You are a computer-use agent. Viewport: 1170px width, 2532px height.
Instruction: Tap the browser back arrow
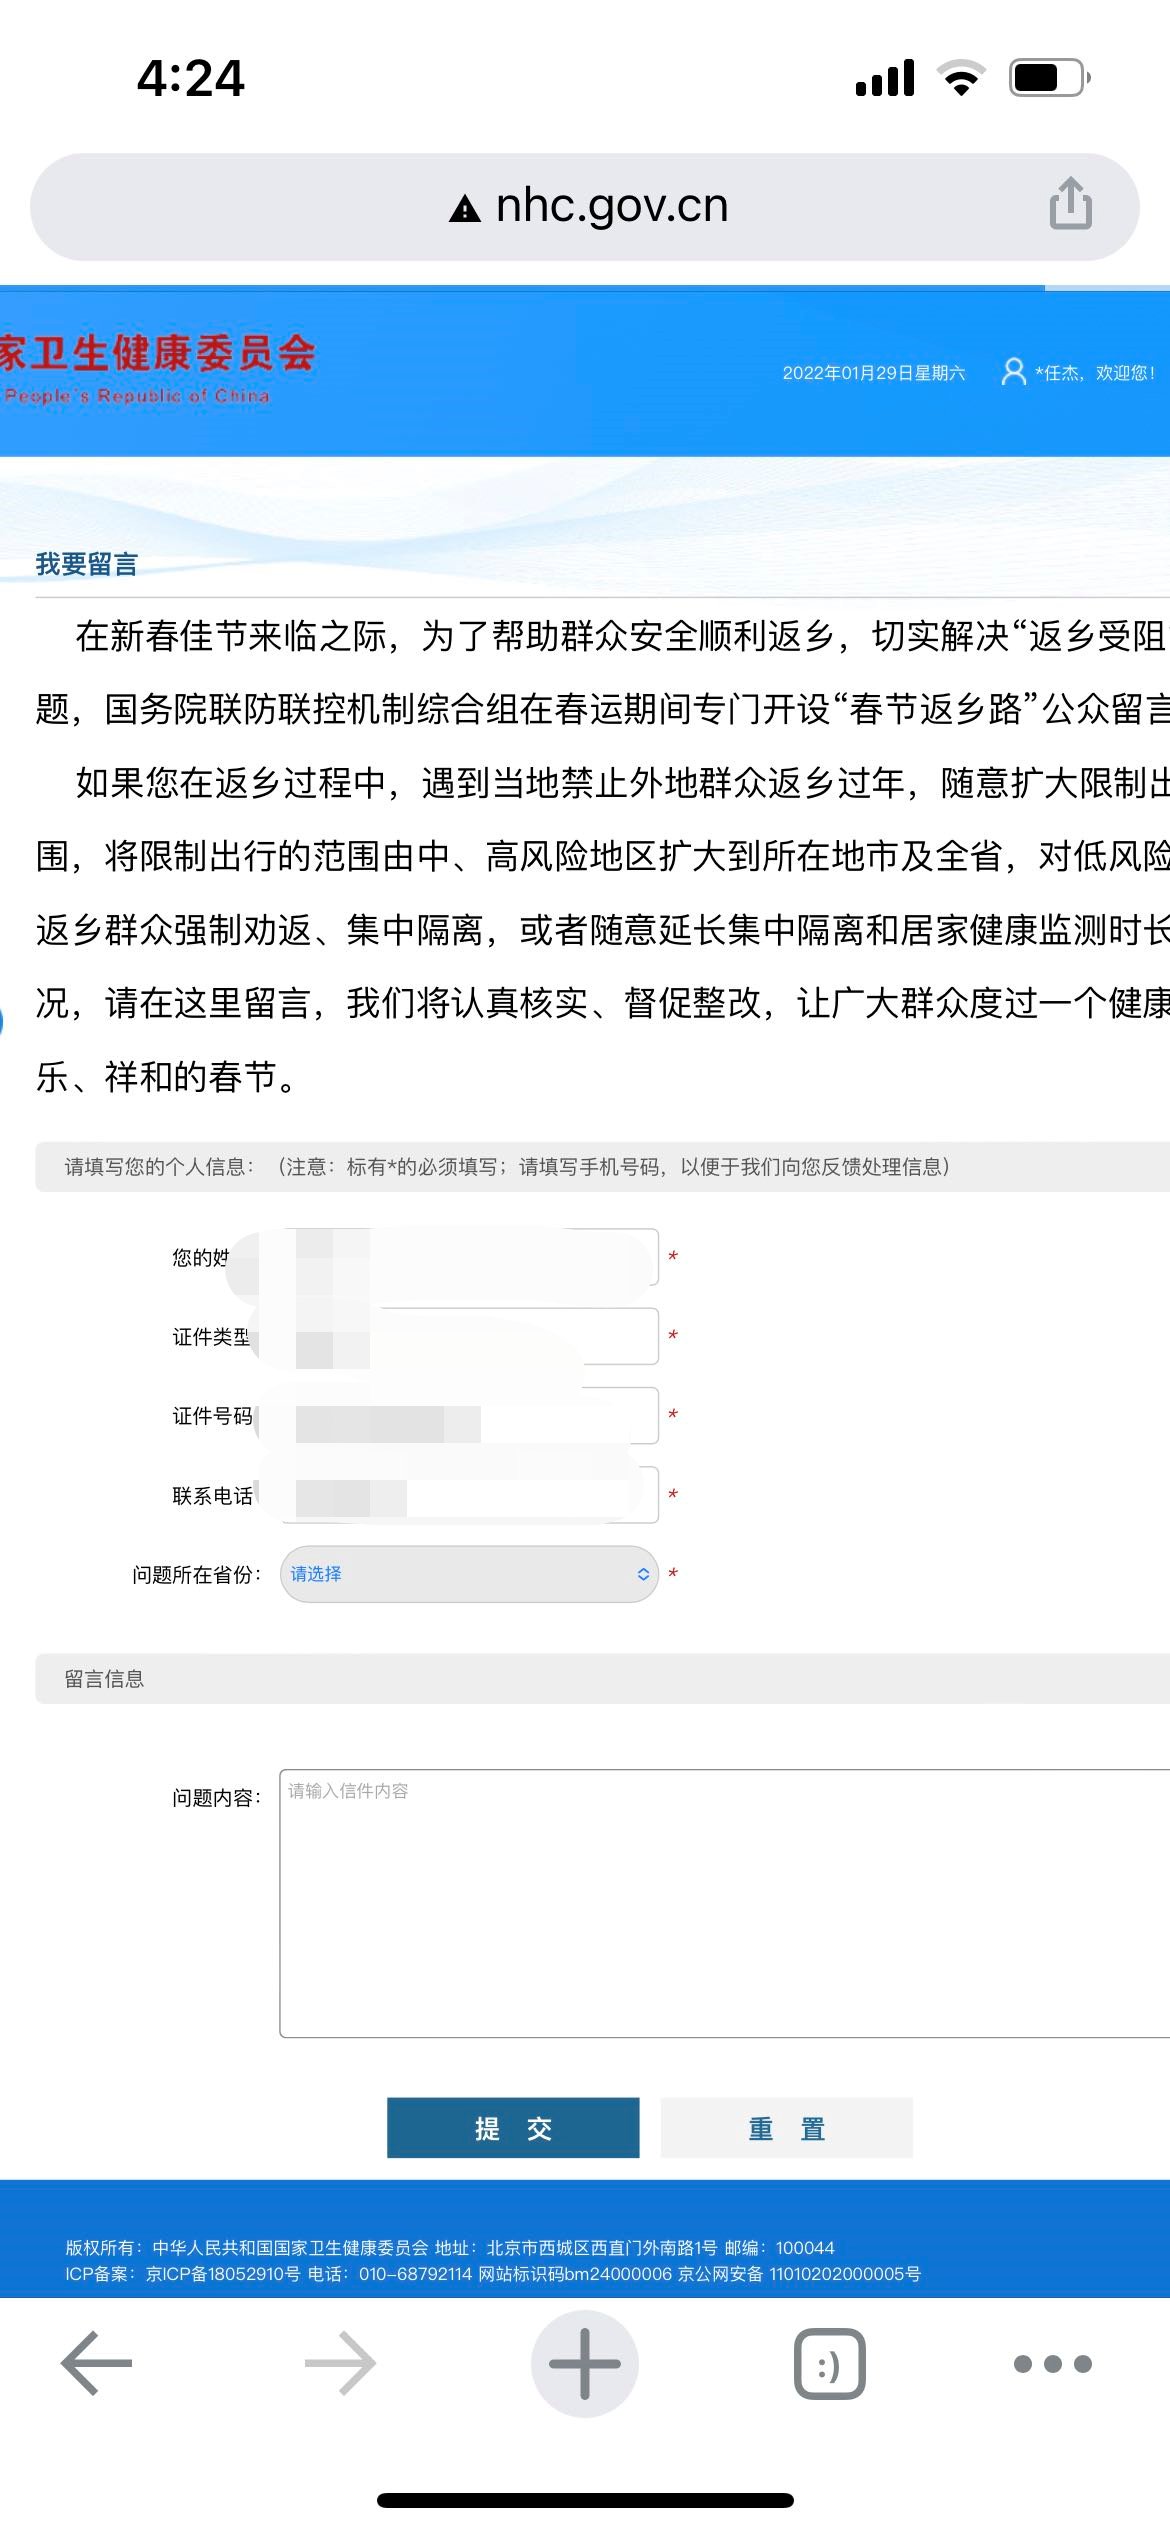96,2363
